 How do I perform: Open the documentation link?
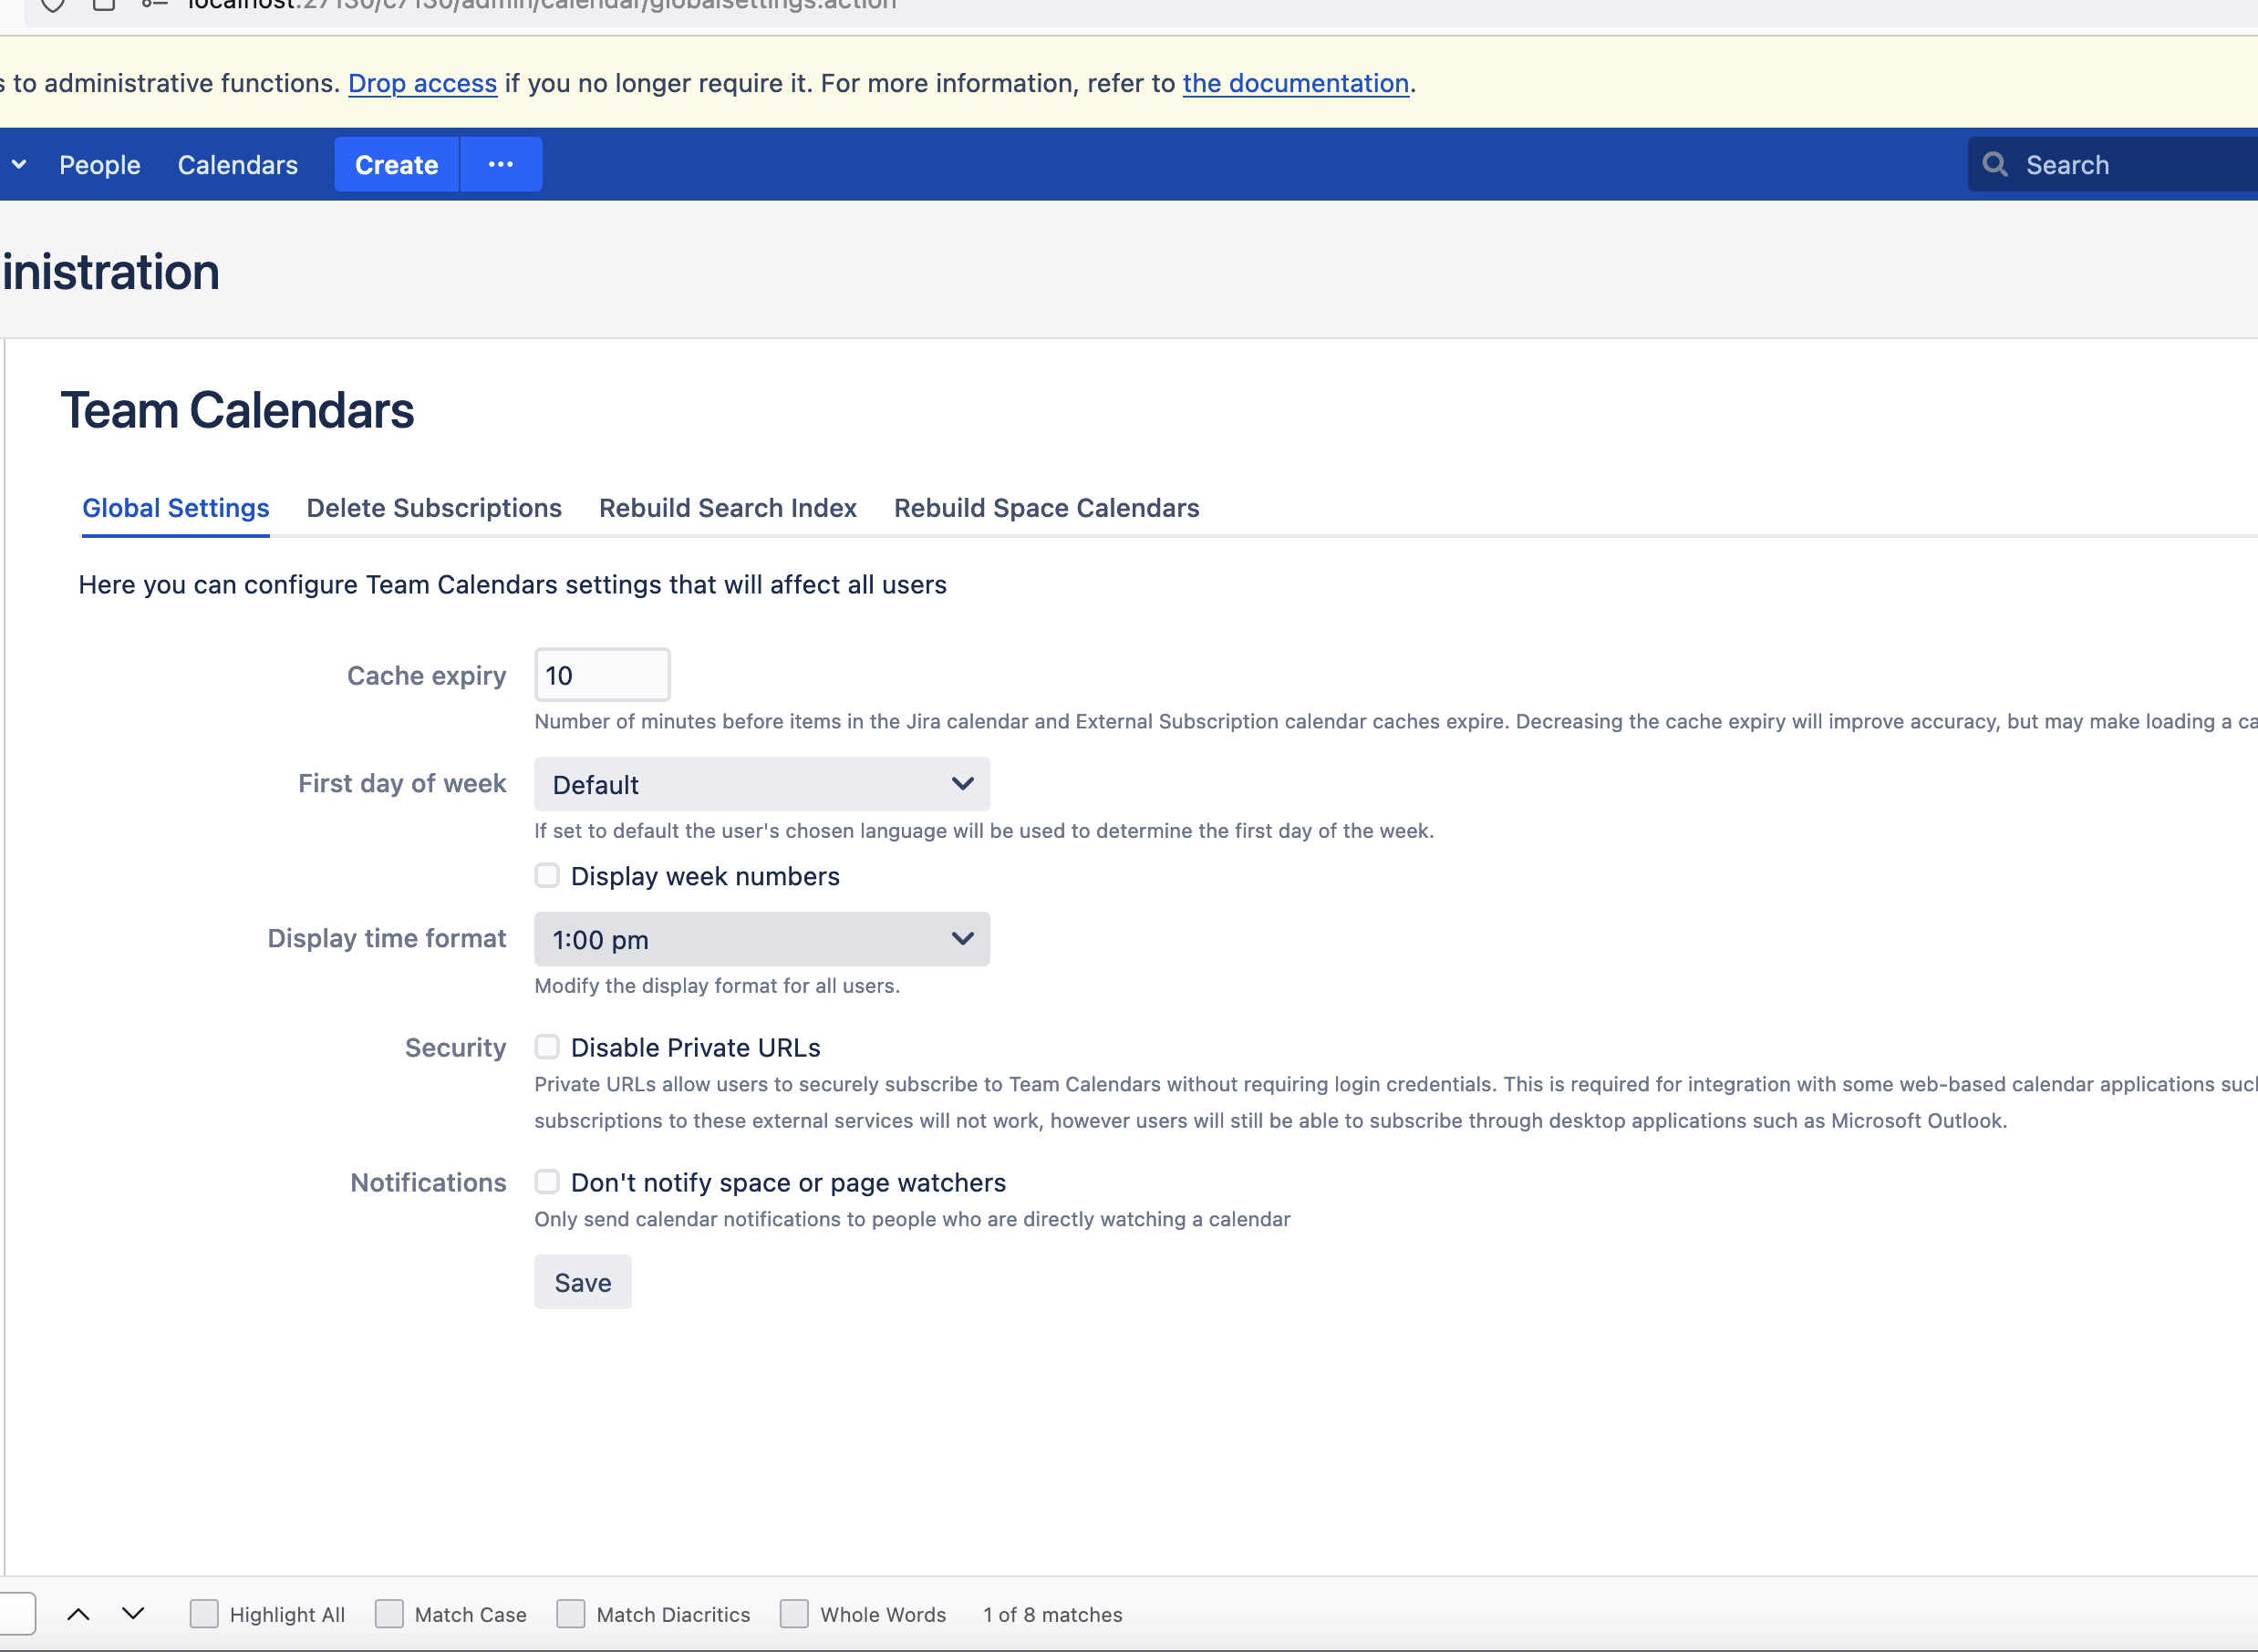tap(1295, 83)
